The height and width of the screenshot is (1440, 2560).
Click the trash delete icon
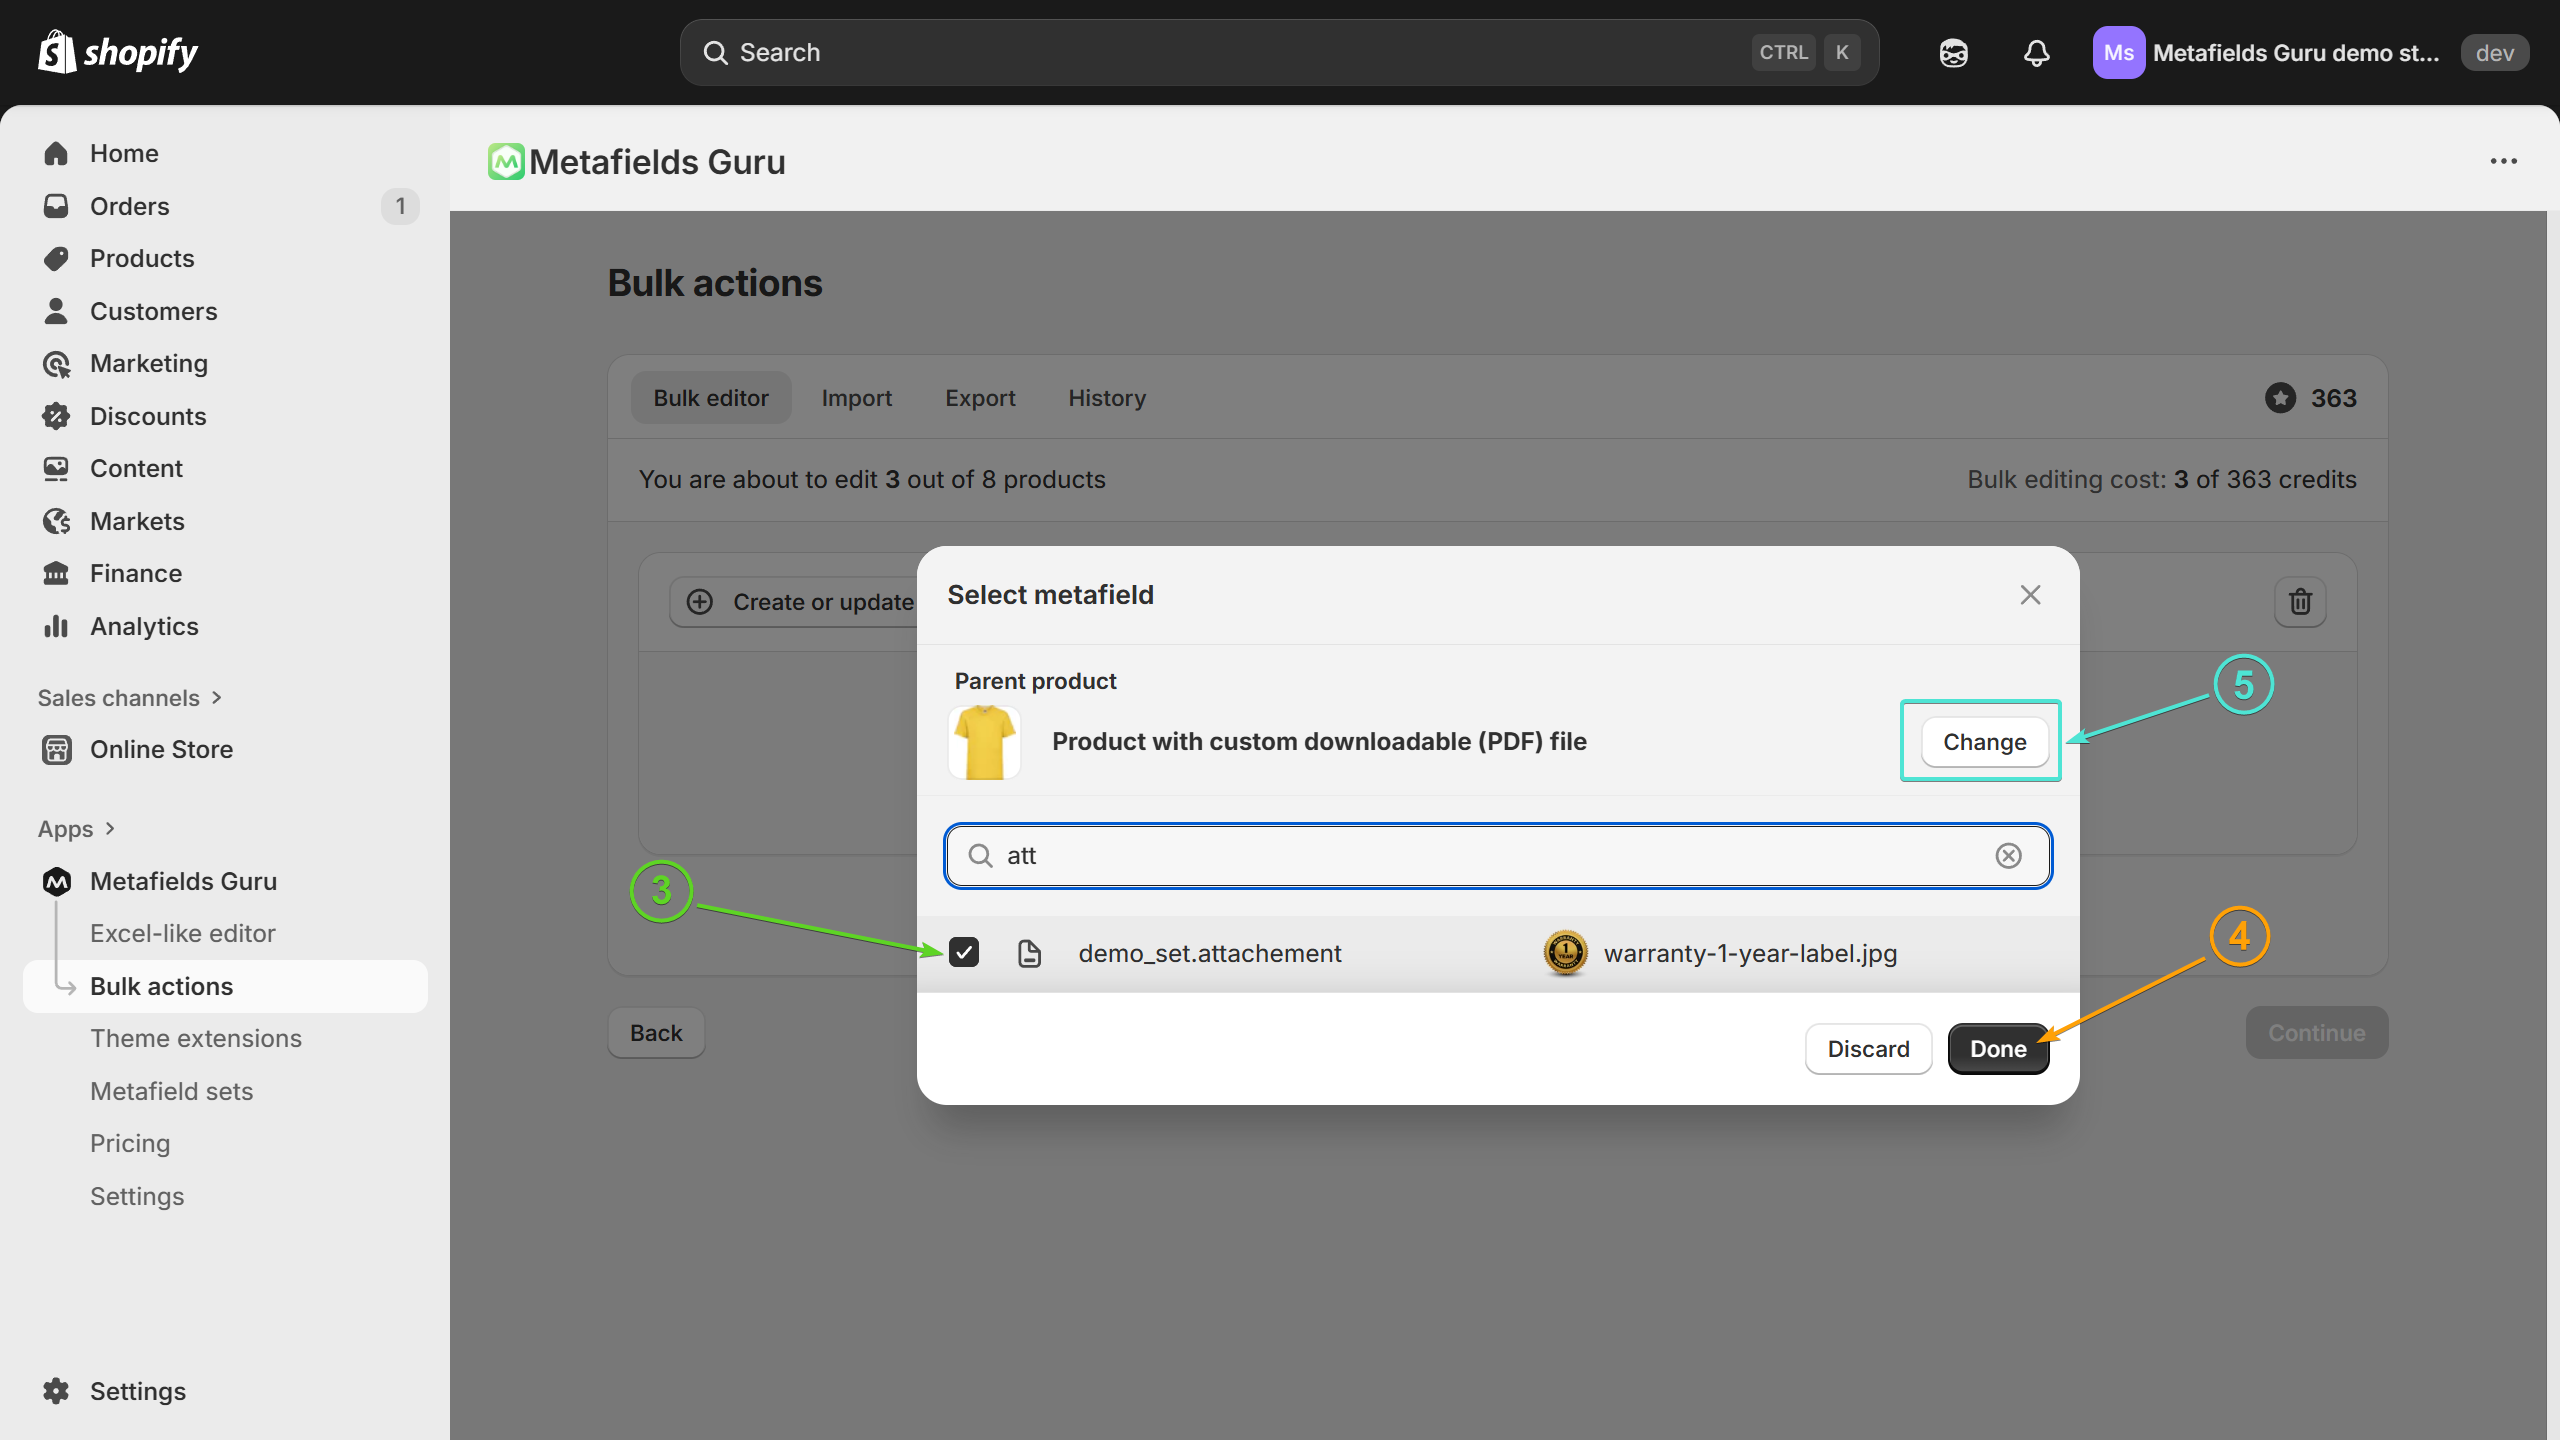point(2300,602)
